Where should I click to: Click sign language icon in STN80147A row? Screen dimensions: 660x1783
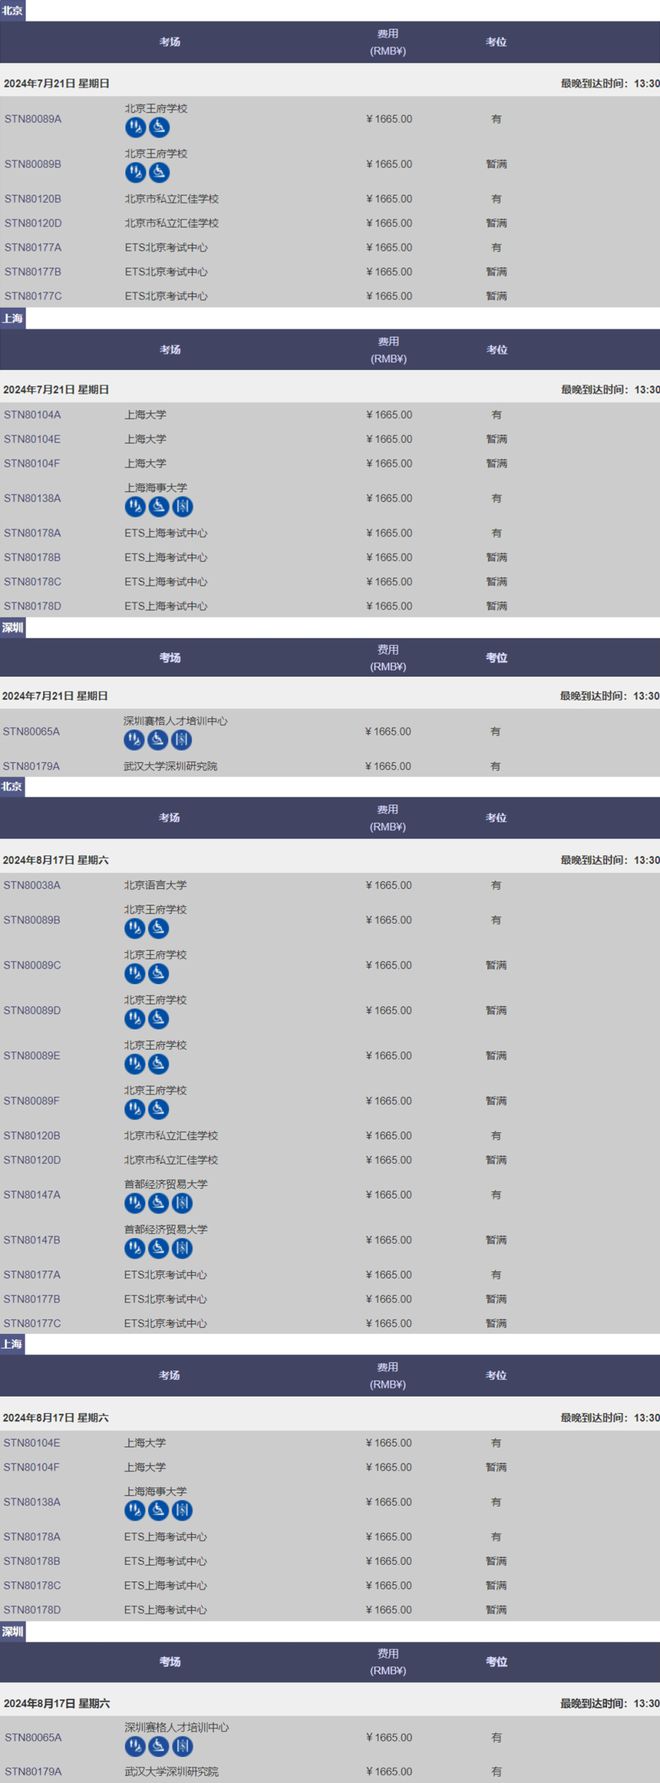click(x=135, y=1202)
